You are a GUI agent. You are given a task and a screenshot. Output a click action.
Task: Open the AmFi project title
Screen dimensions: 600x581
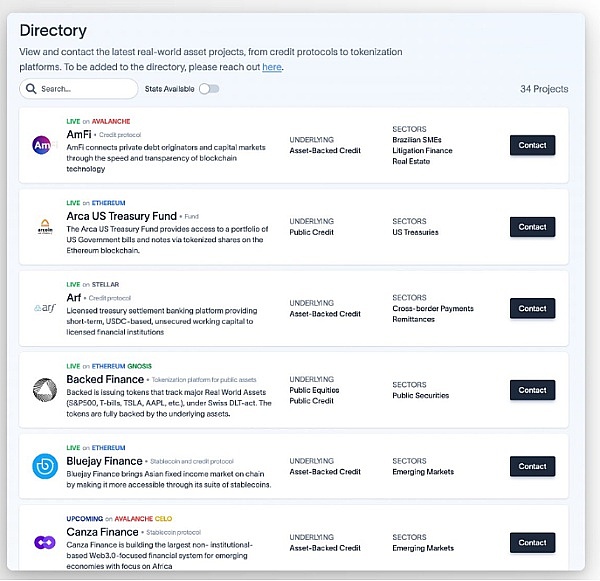coord(79,133)
